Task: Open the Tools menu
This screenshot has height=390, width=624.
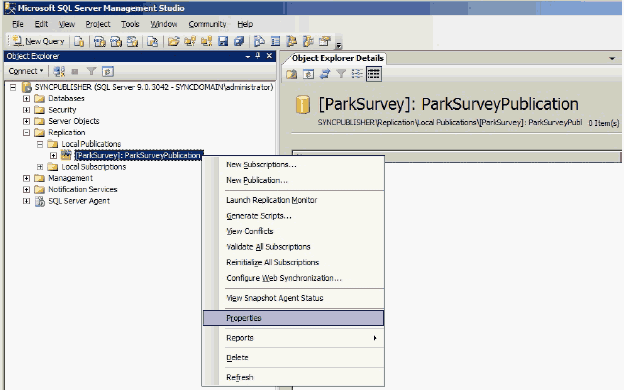Action: pos(130,24)
